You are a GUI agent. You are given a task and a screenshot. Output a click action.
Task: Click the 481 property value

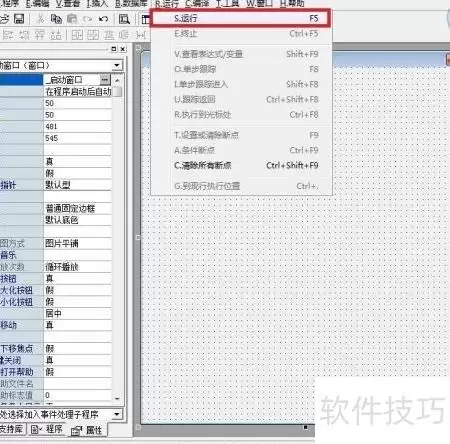(x=78, y=126)
